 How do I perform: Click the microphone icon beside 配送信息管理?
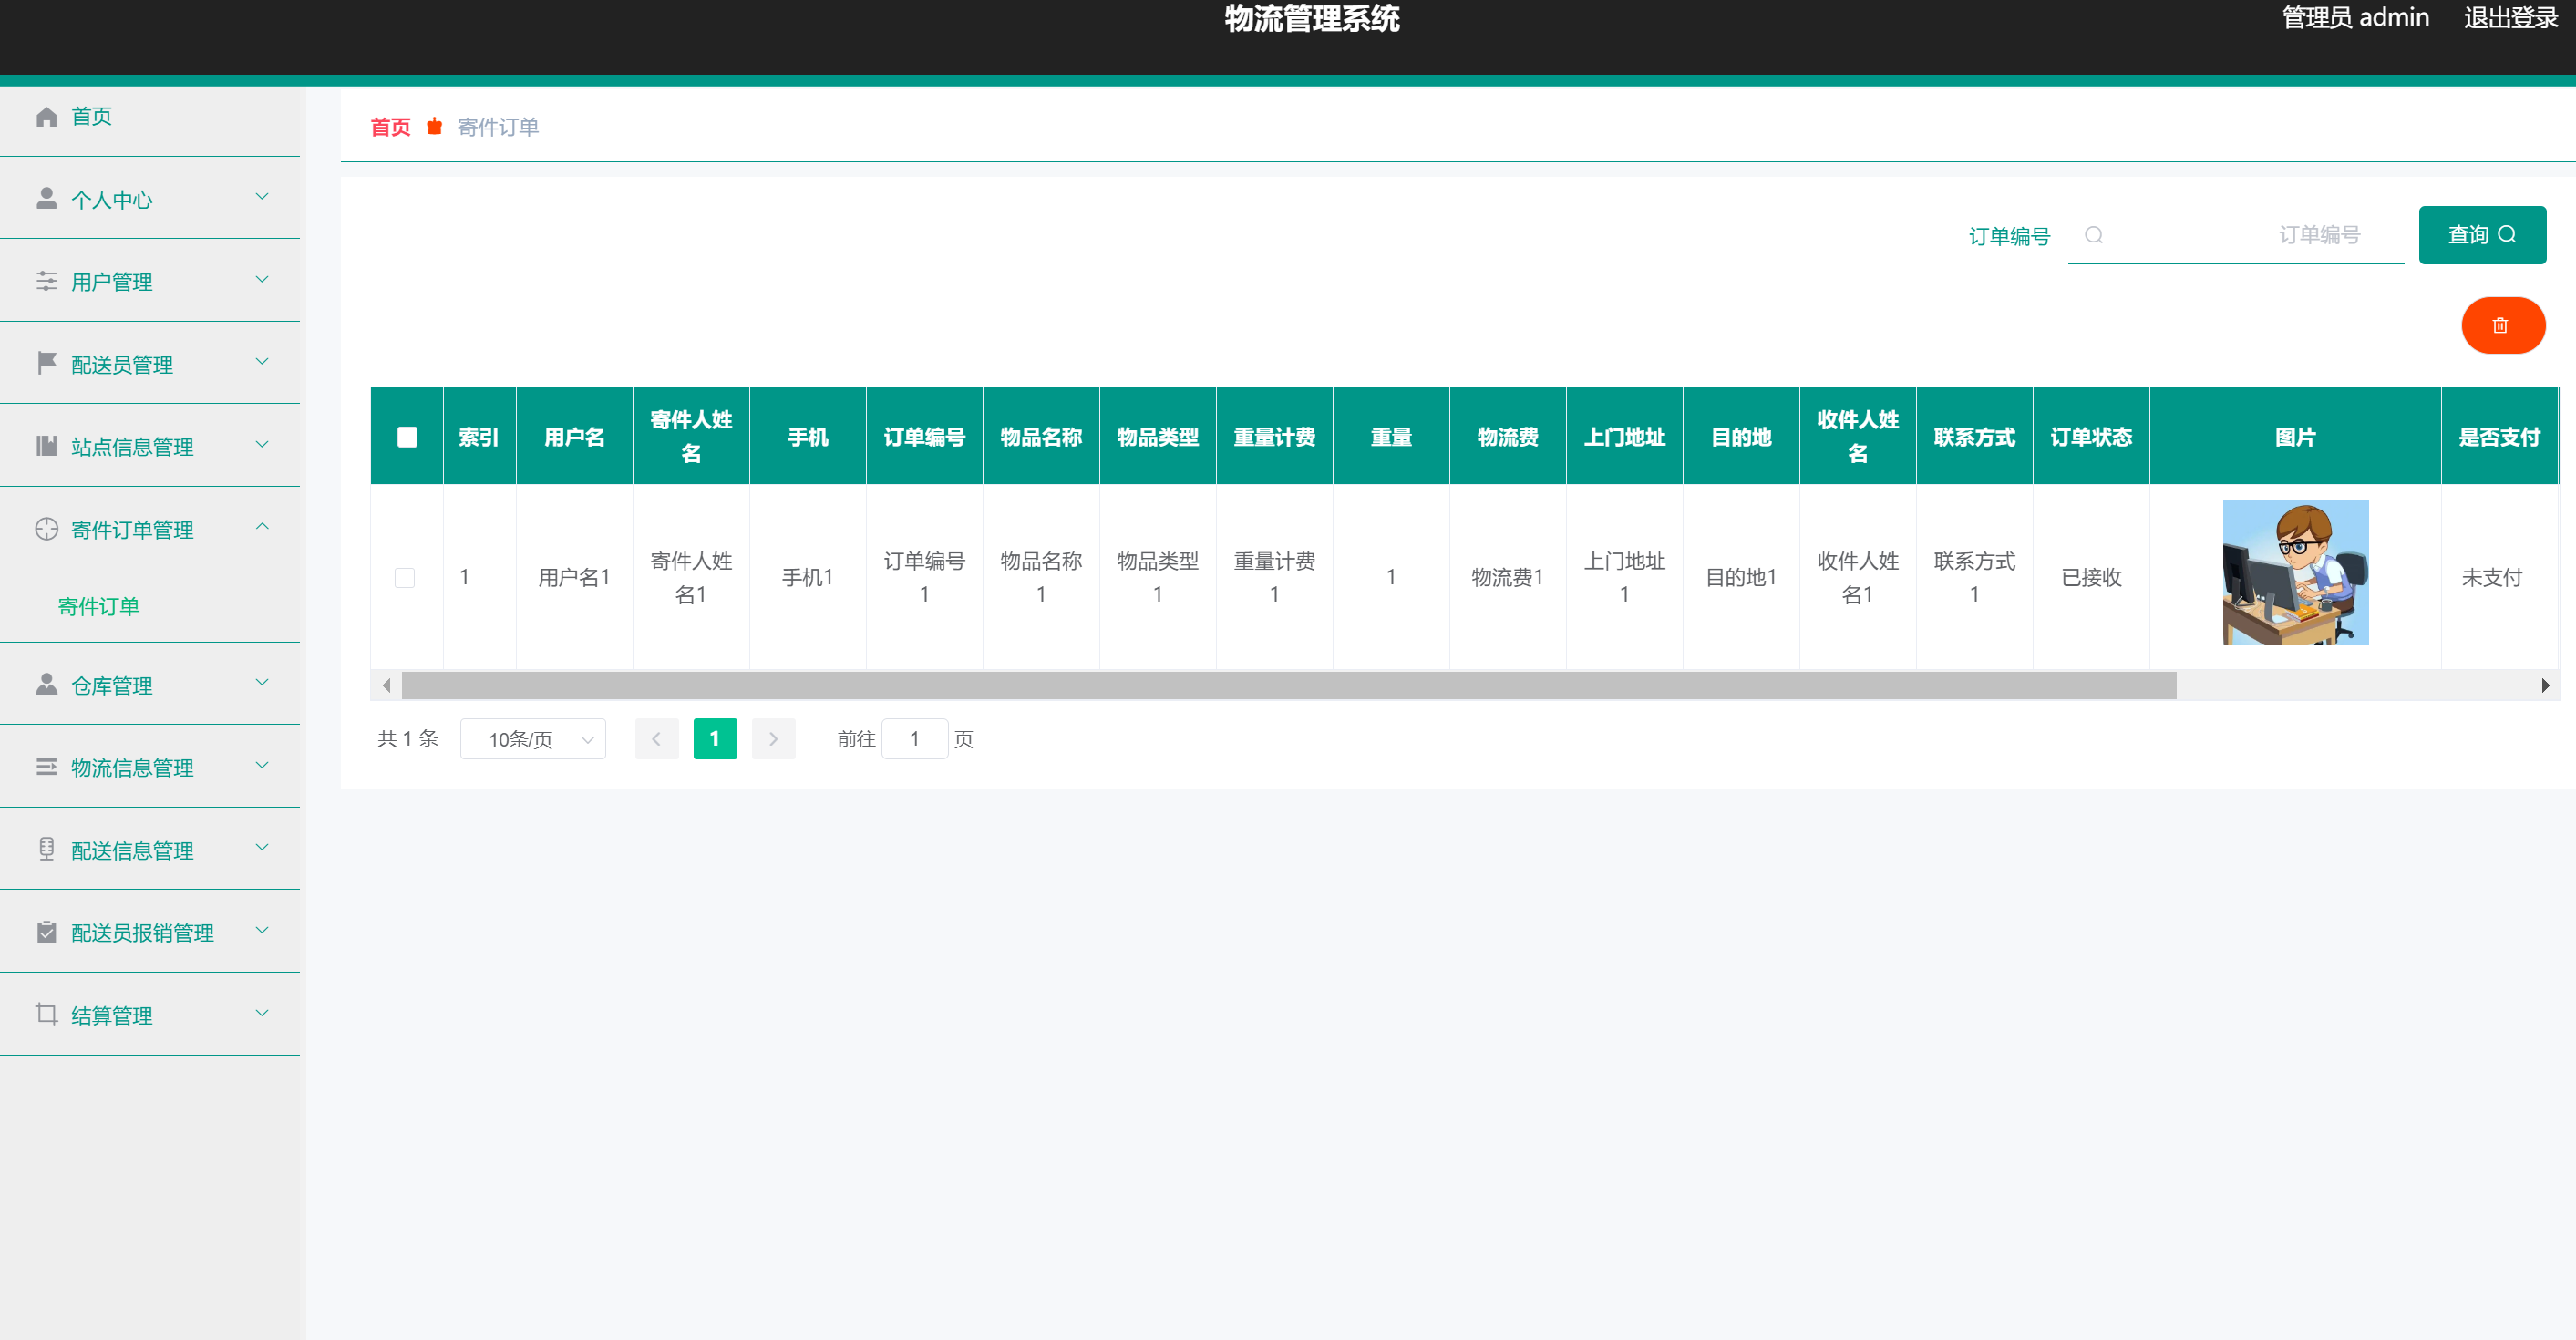click(x=46, y=849)
